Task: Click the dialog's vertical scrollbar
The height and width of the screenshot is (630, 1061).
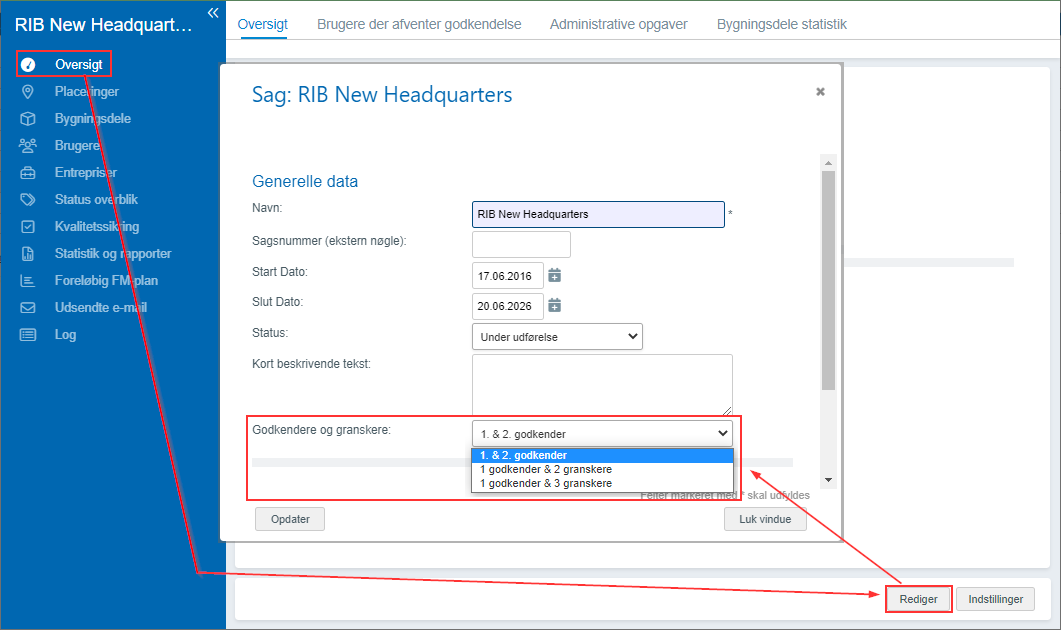Action: pos(827,280)
